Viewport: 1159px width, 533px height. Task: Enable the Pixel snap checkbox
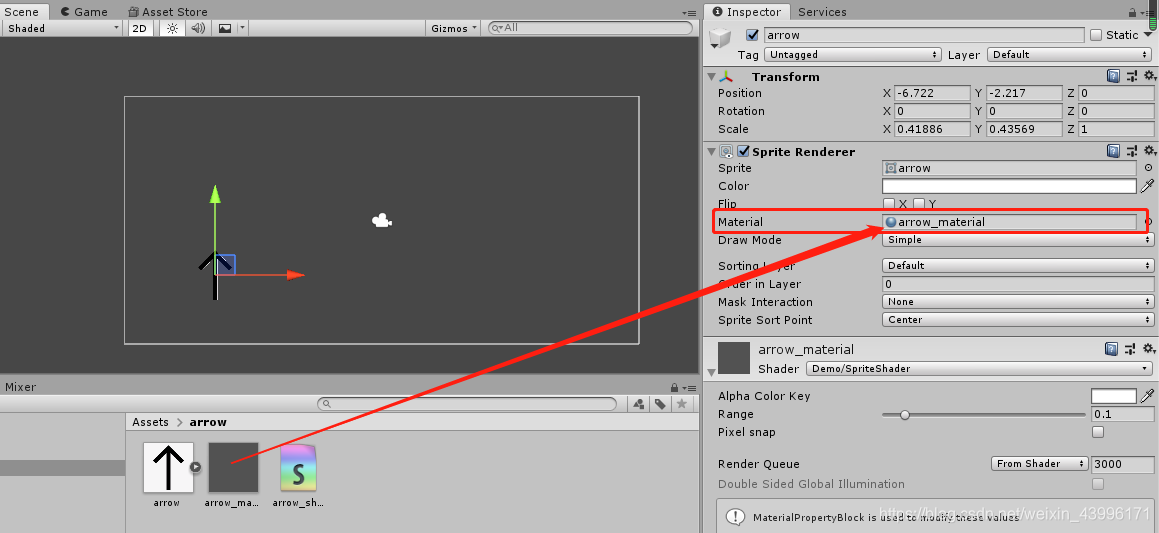coord(1098,432)
